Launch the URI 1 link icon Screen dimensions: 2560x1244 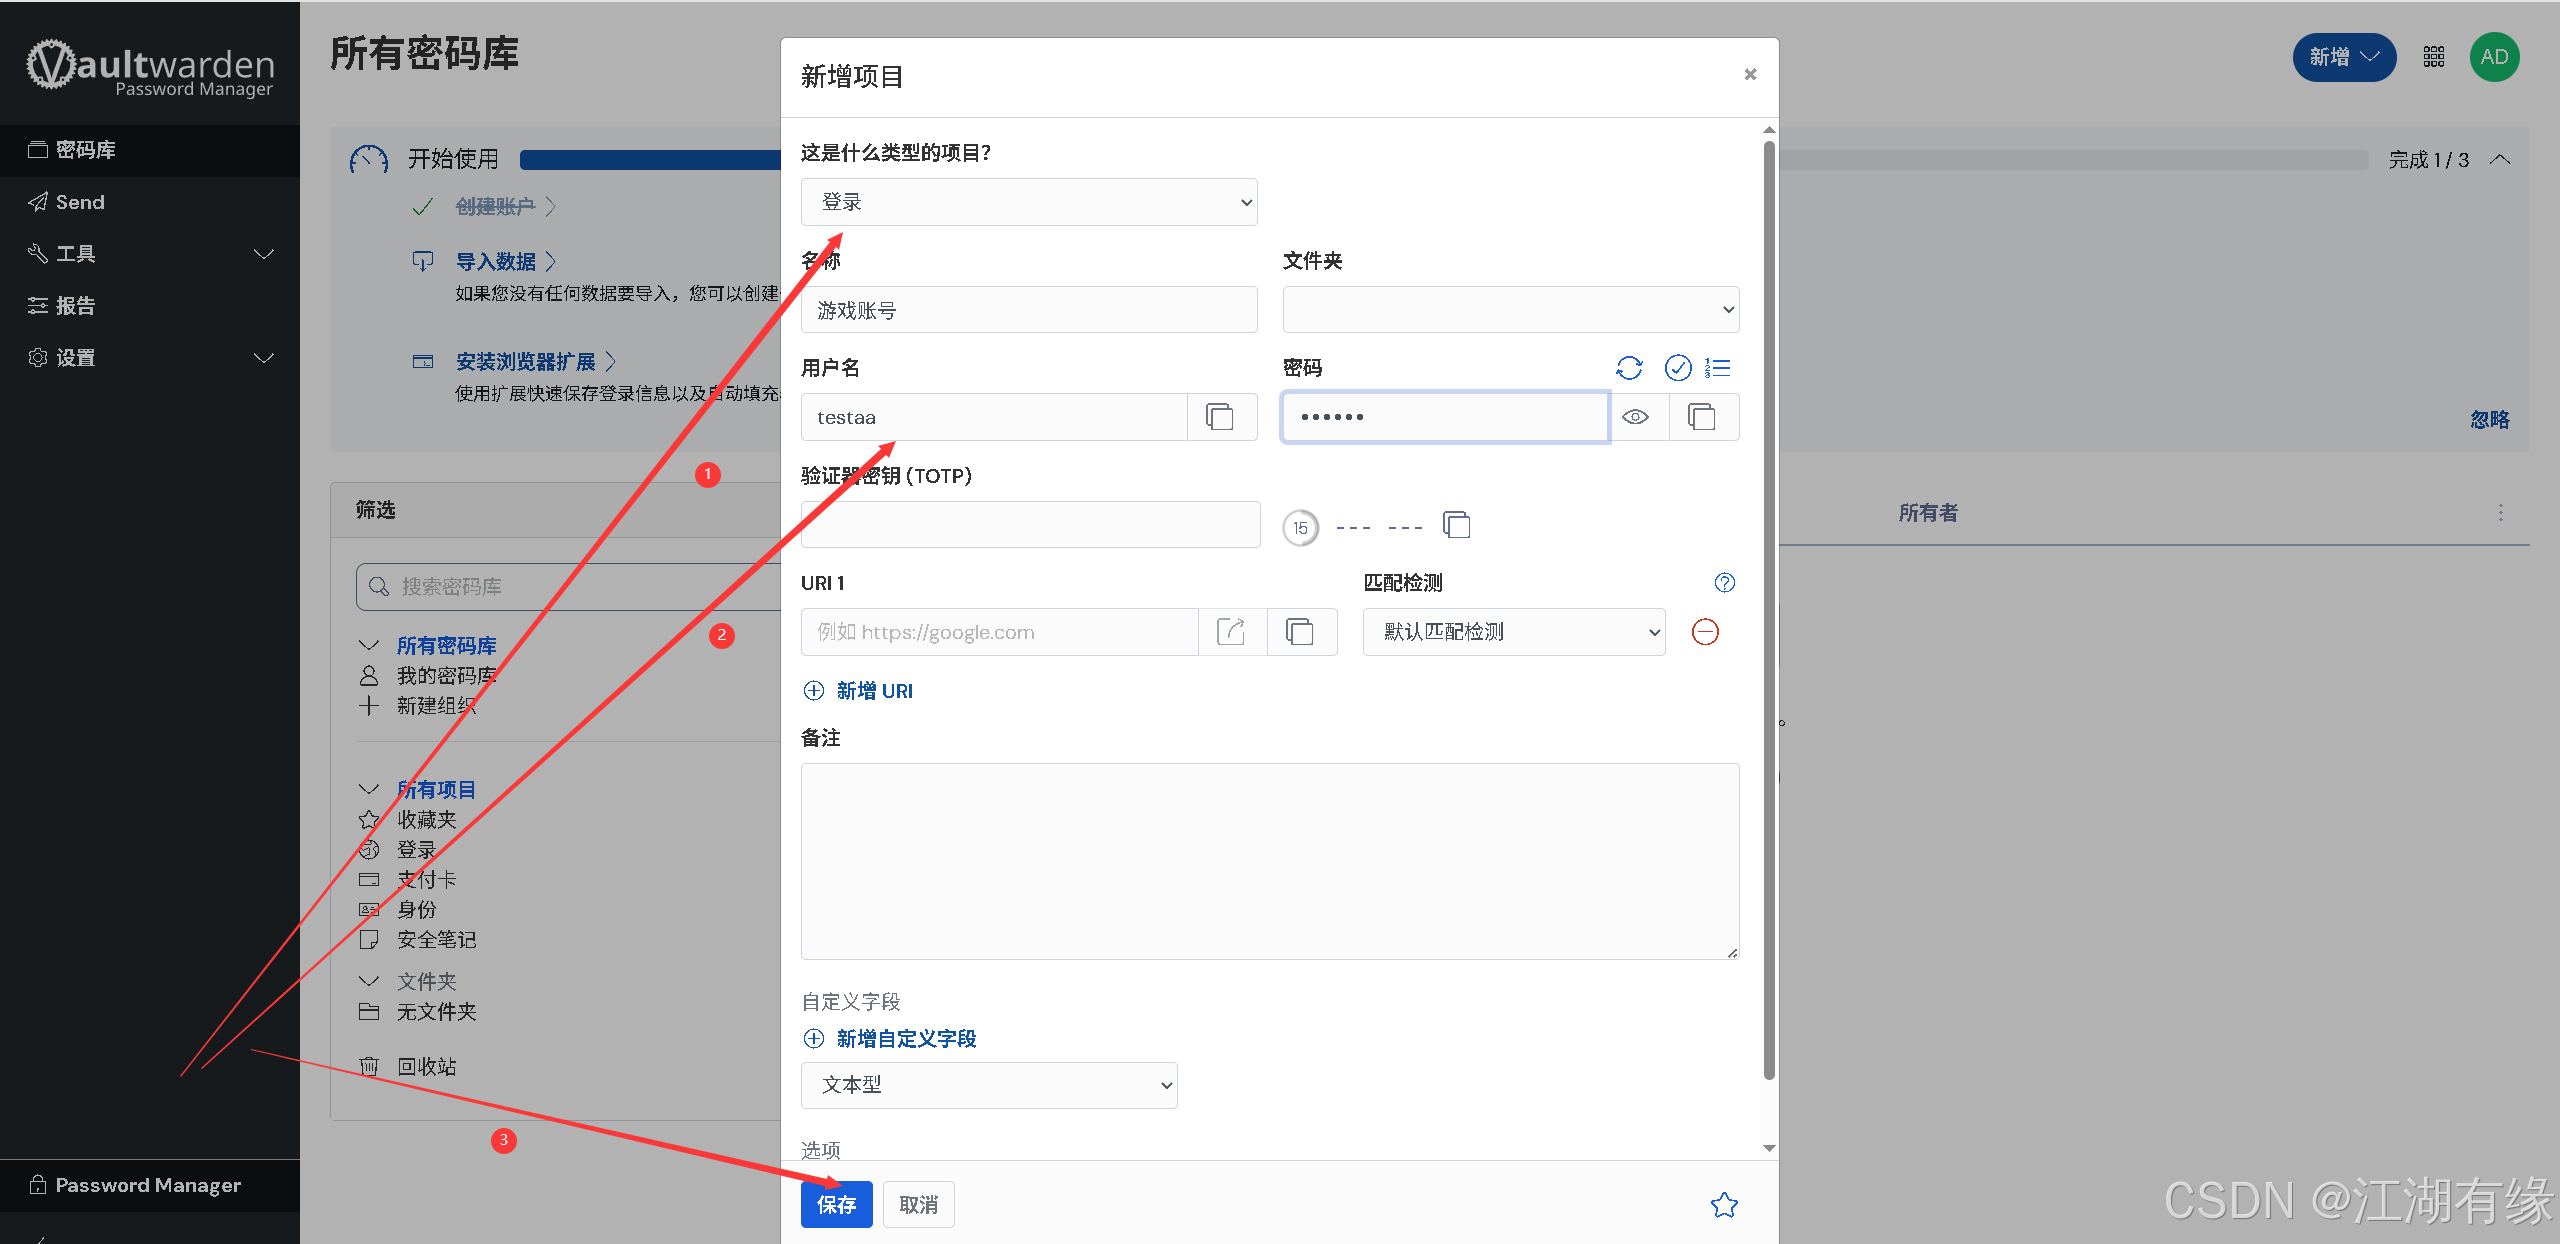tap(1231, 632)
